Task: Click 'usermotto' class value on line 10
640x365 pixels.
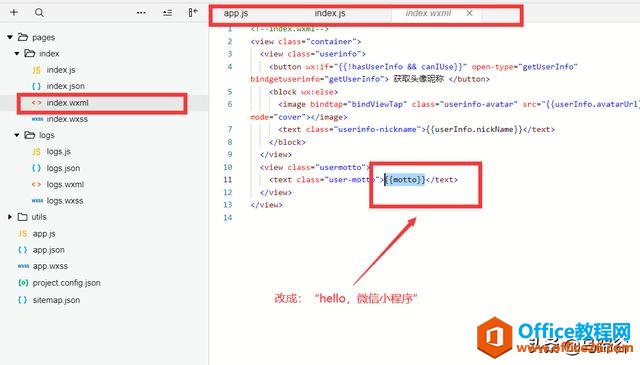Action: click(x=341, y=167)
